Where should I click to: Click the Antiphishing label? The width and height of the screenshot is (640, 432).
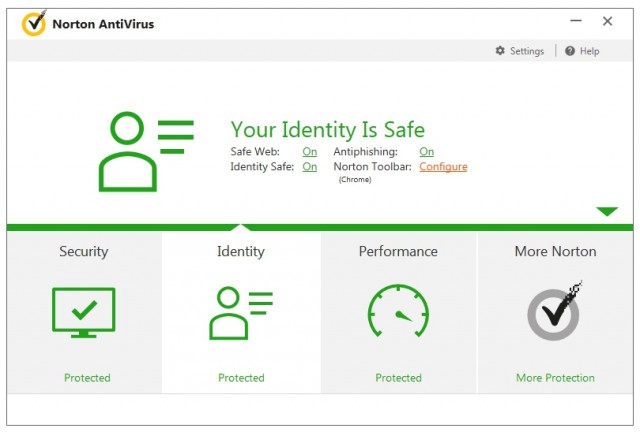365,151
